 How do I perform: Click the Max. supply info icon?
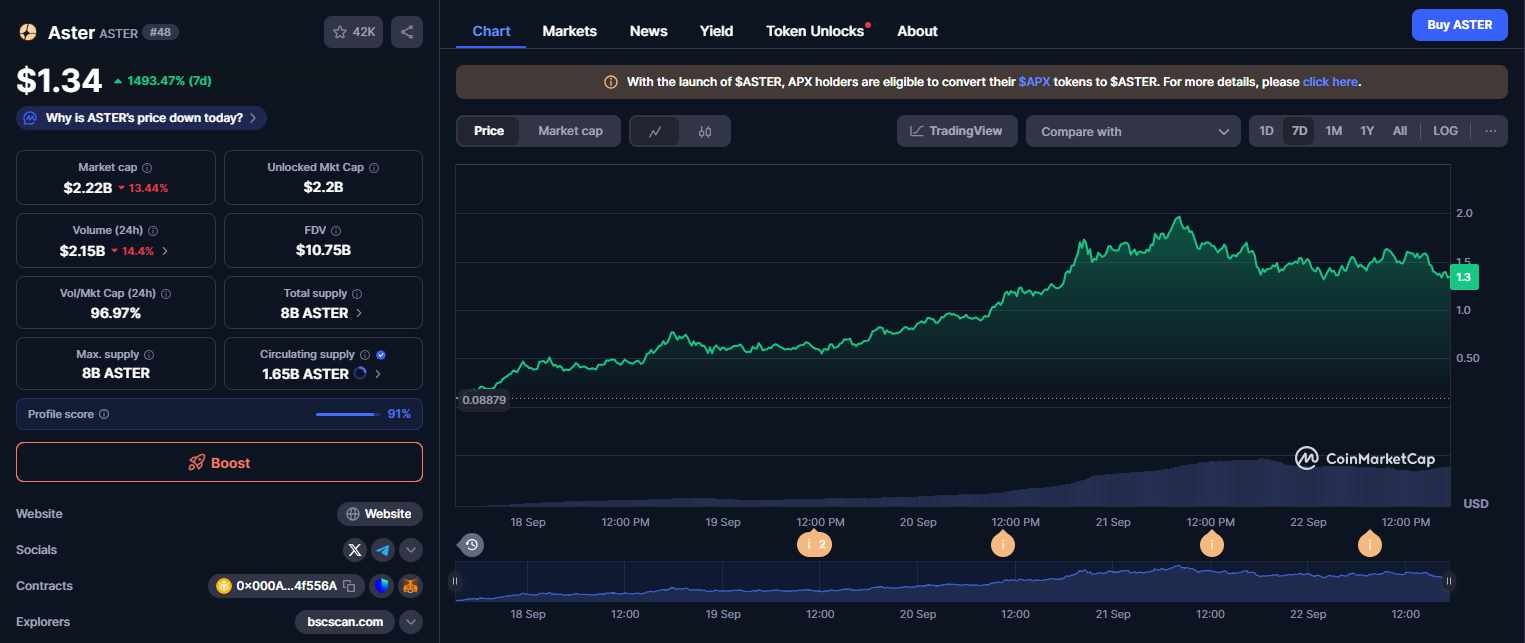(x=149, y=355)
